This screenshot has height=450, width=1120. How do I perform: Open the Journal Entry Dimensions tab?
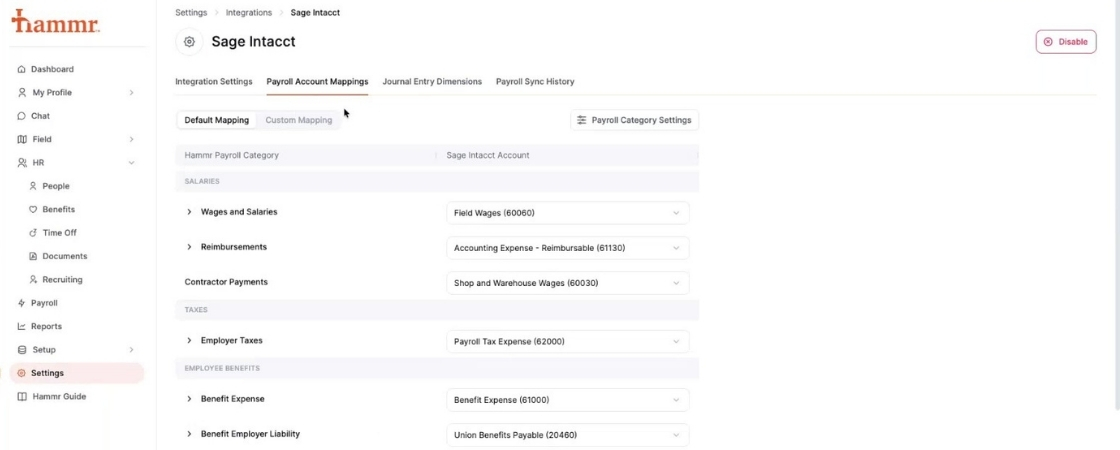[432, 81]
